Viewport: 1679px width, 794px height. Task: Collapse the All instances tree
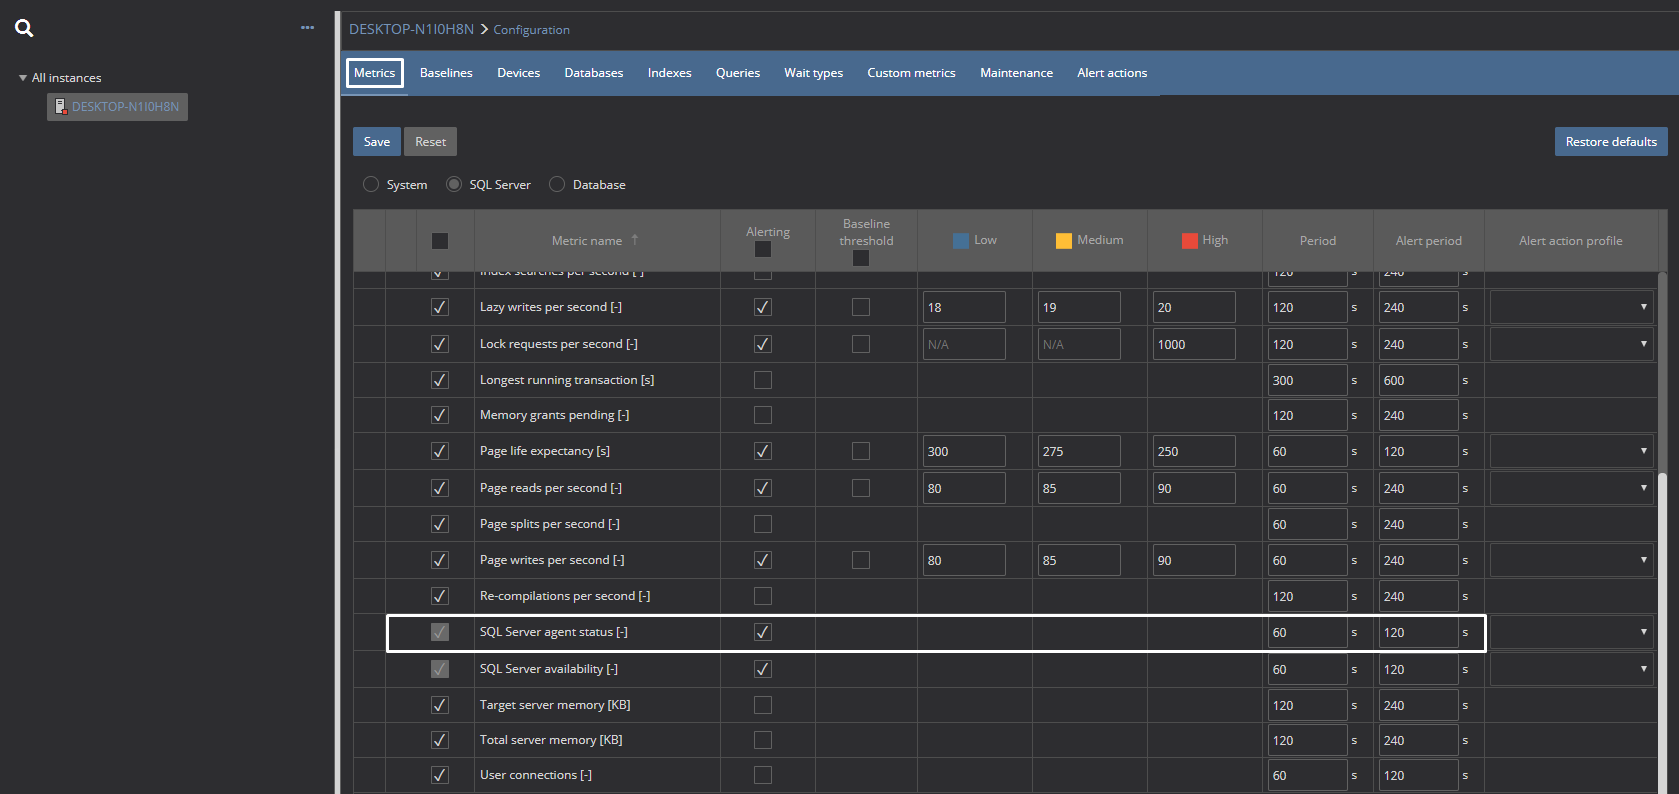coord(23,78)
